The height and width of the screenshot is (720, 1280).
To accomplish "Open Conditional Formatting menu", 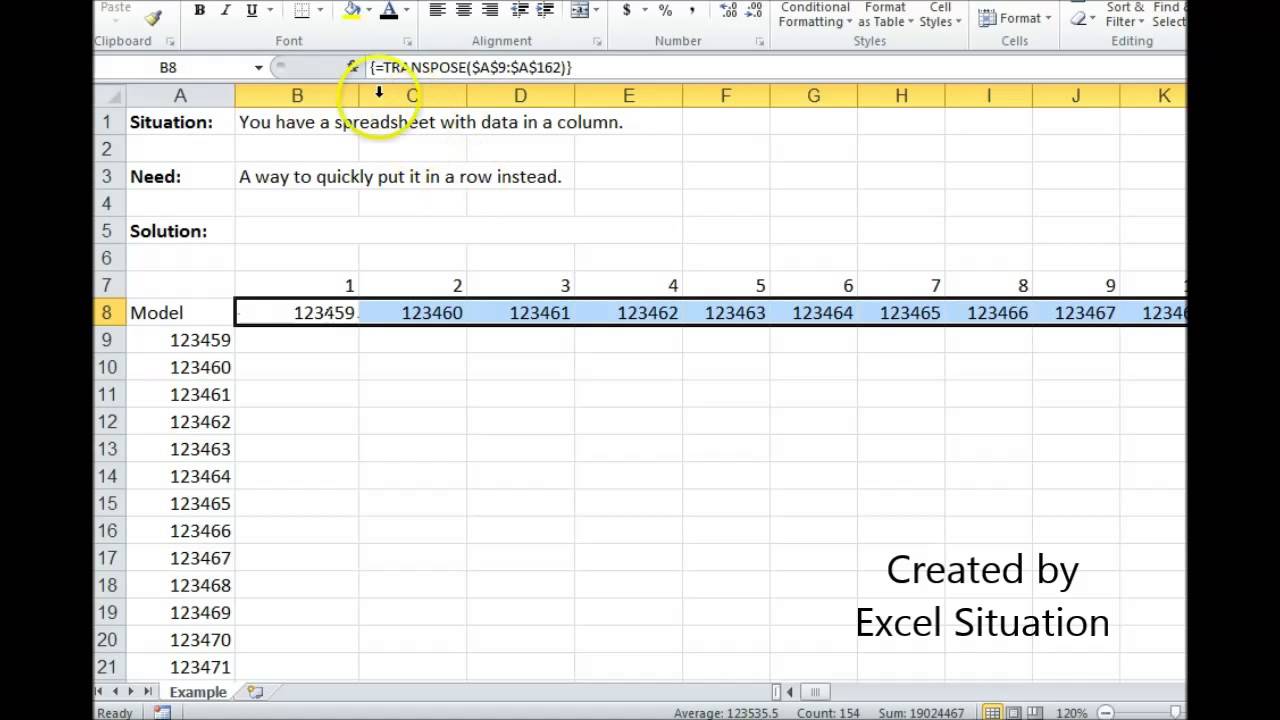I will click(x=815, y=14).
